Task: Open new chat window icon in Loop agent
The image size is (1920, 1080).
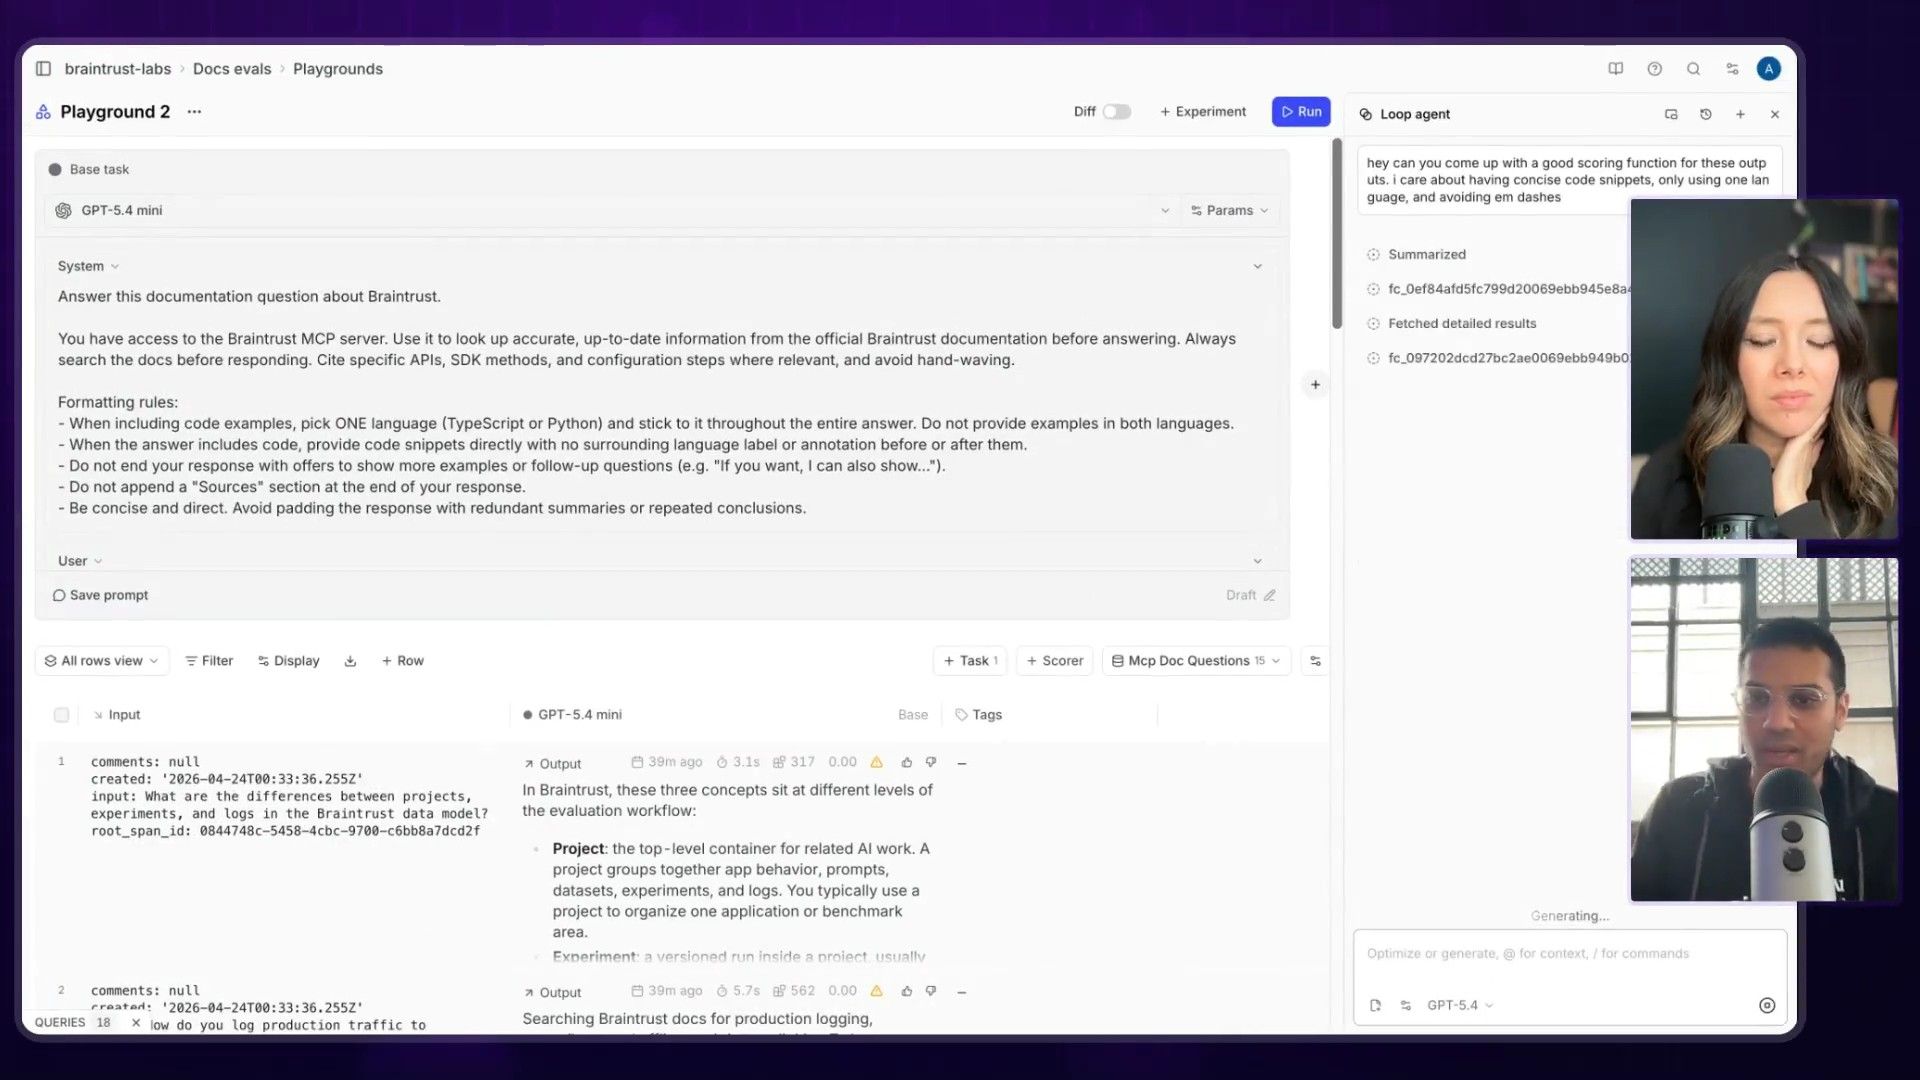Action: pyautogui.click(x=1671, y=114)
